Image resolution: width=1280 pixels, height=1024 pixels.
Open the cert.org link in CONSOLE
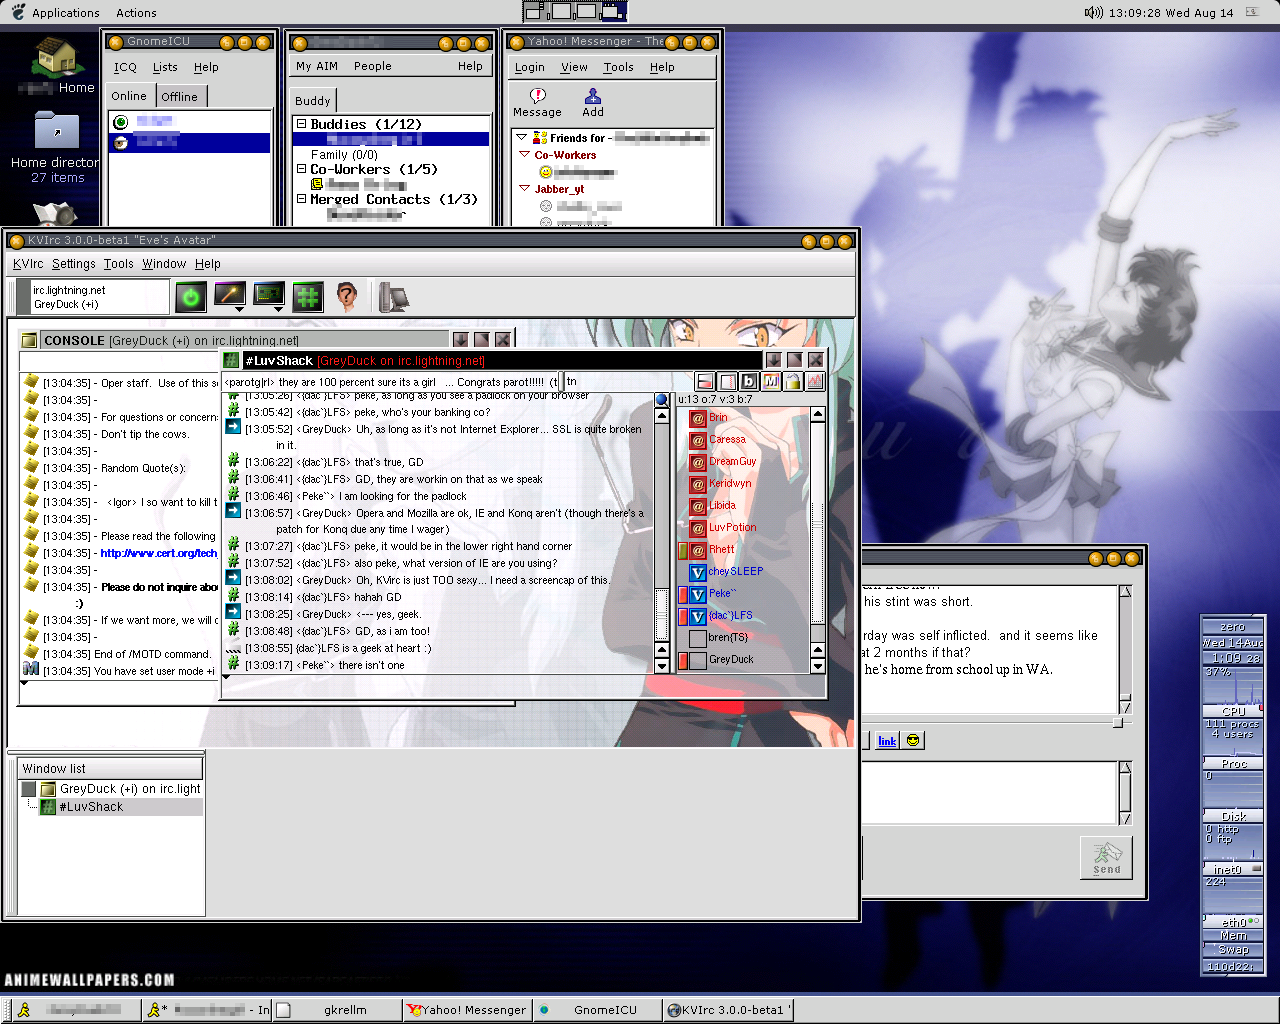coord(159,553)
